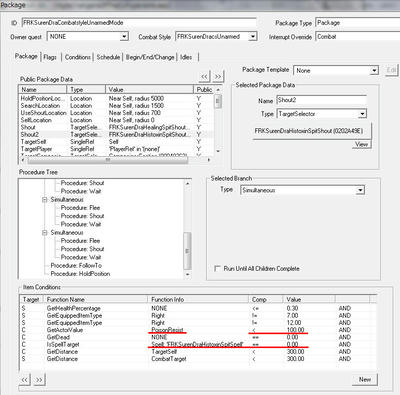This screenshot has width=400, height=395.
Task: Open the Package Template dropdown
Action: pos(374,70)
